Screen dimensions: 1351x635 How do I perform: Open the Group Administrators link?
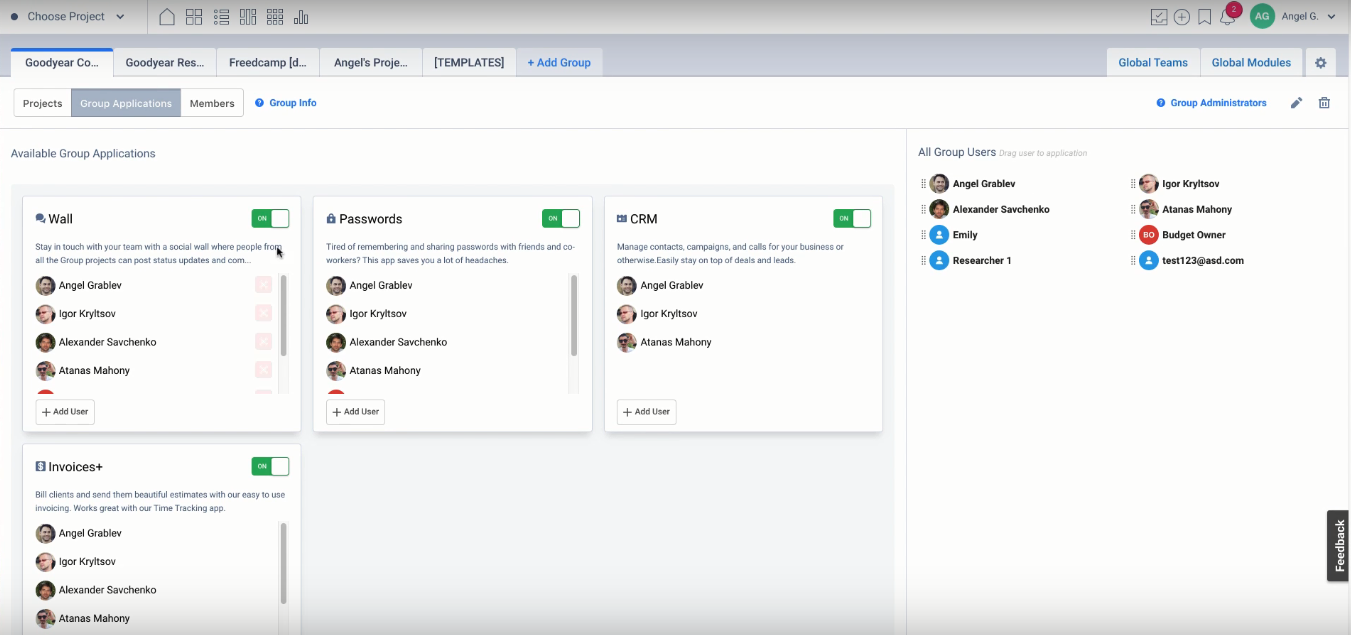(1211, 103)
